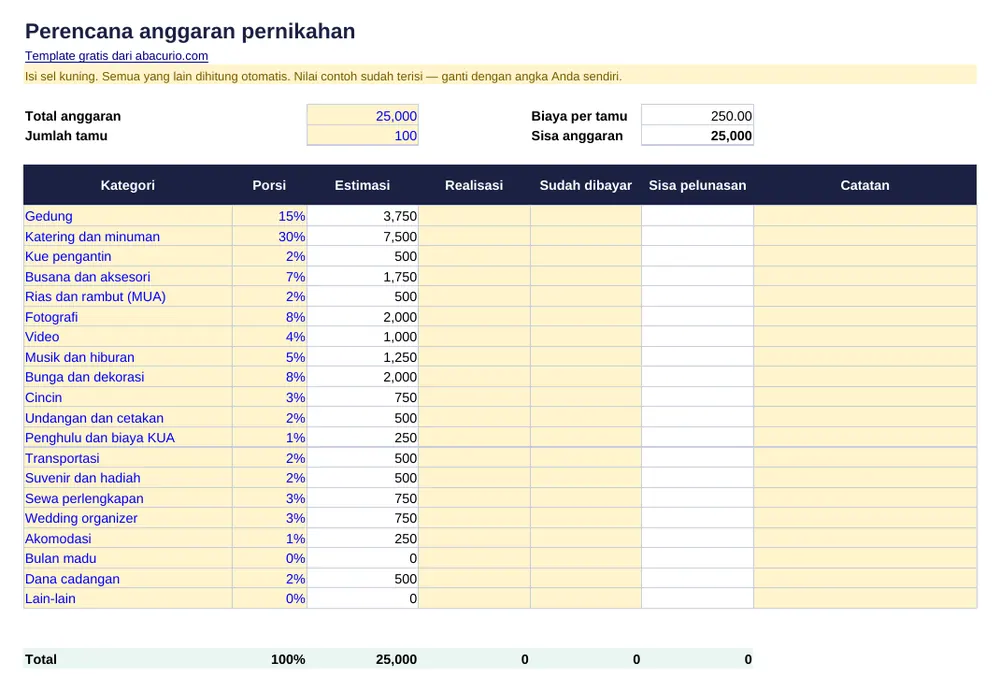Click the Catatan column header

point(865,185)
